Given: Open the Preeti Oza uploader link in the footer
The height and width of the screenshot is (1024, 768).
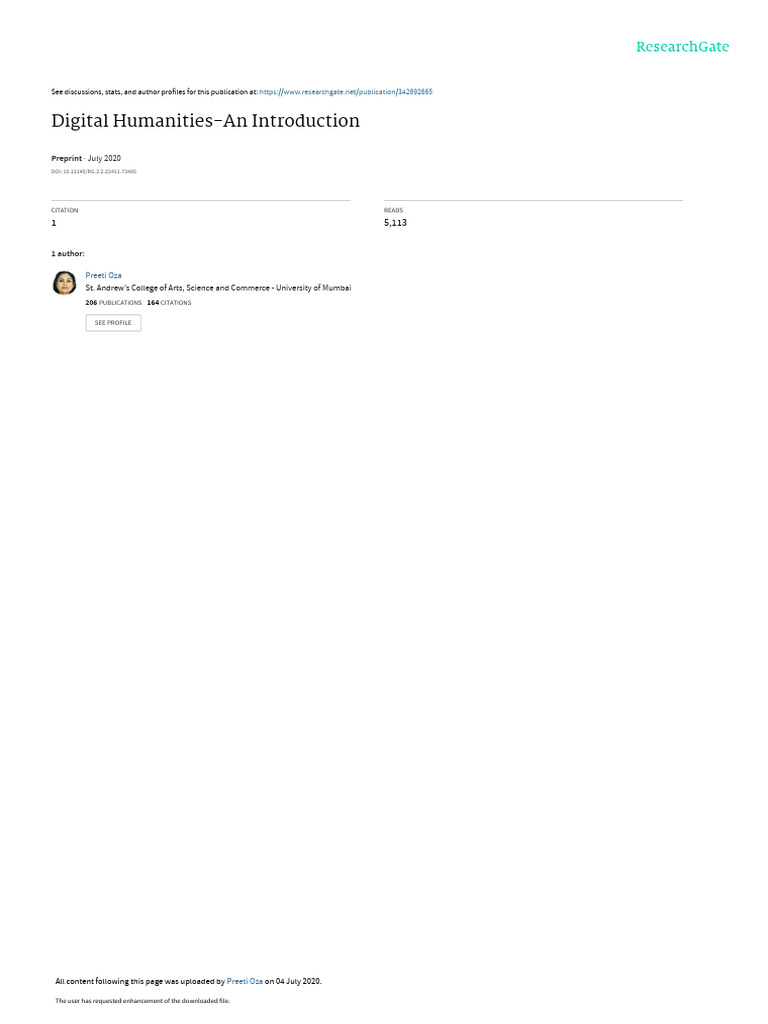Looking at the screenshot, I should (245, 982).
